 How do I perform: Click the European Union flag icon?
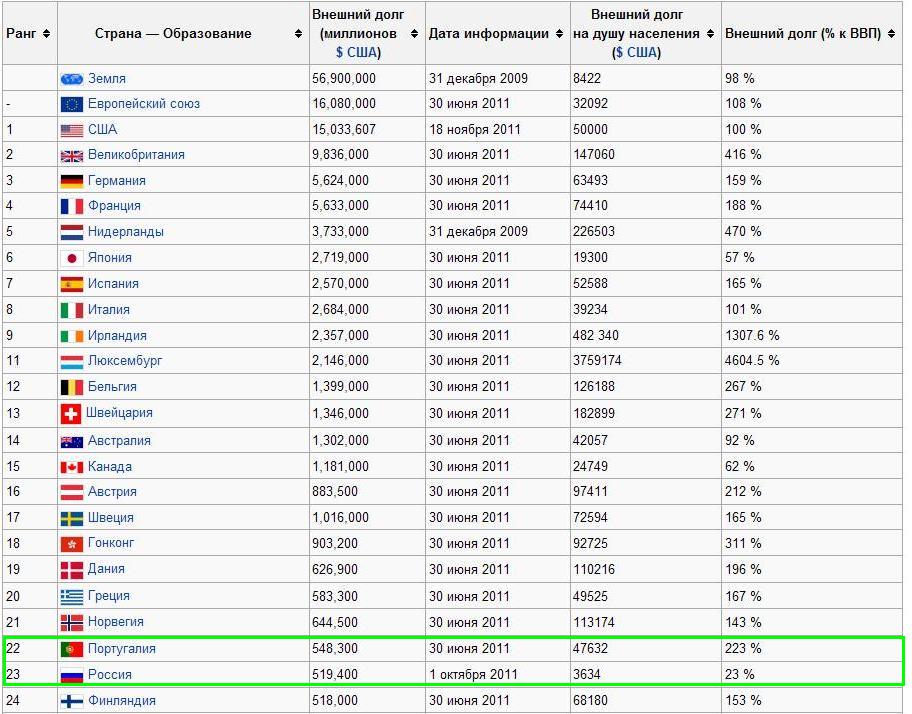[71, 104]
